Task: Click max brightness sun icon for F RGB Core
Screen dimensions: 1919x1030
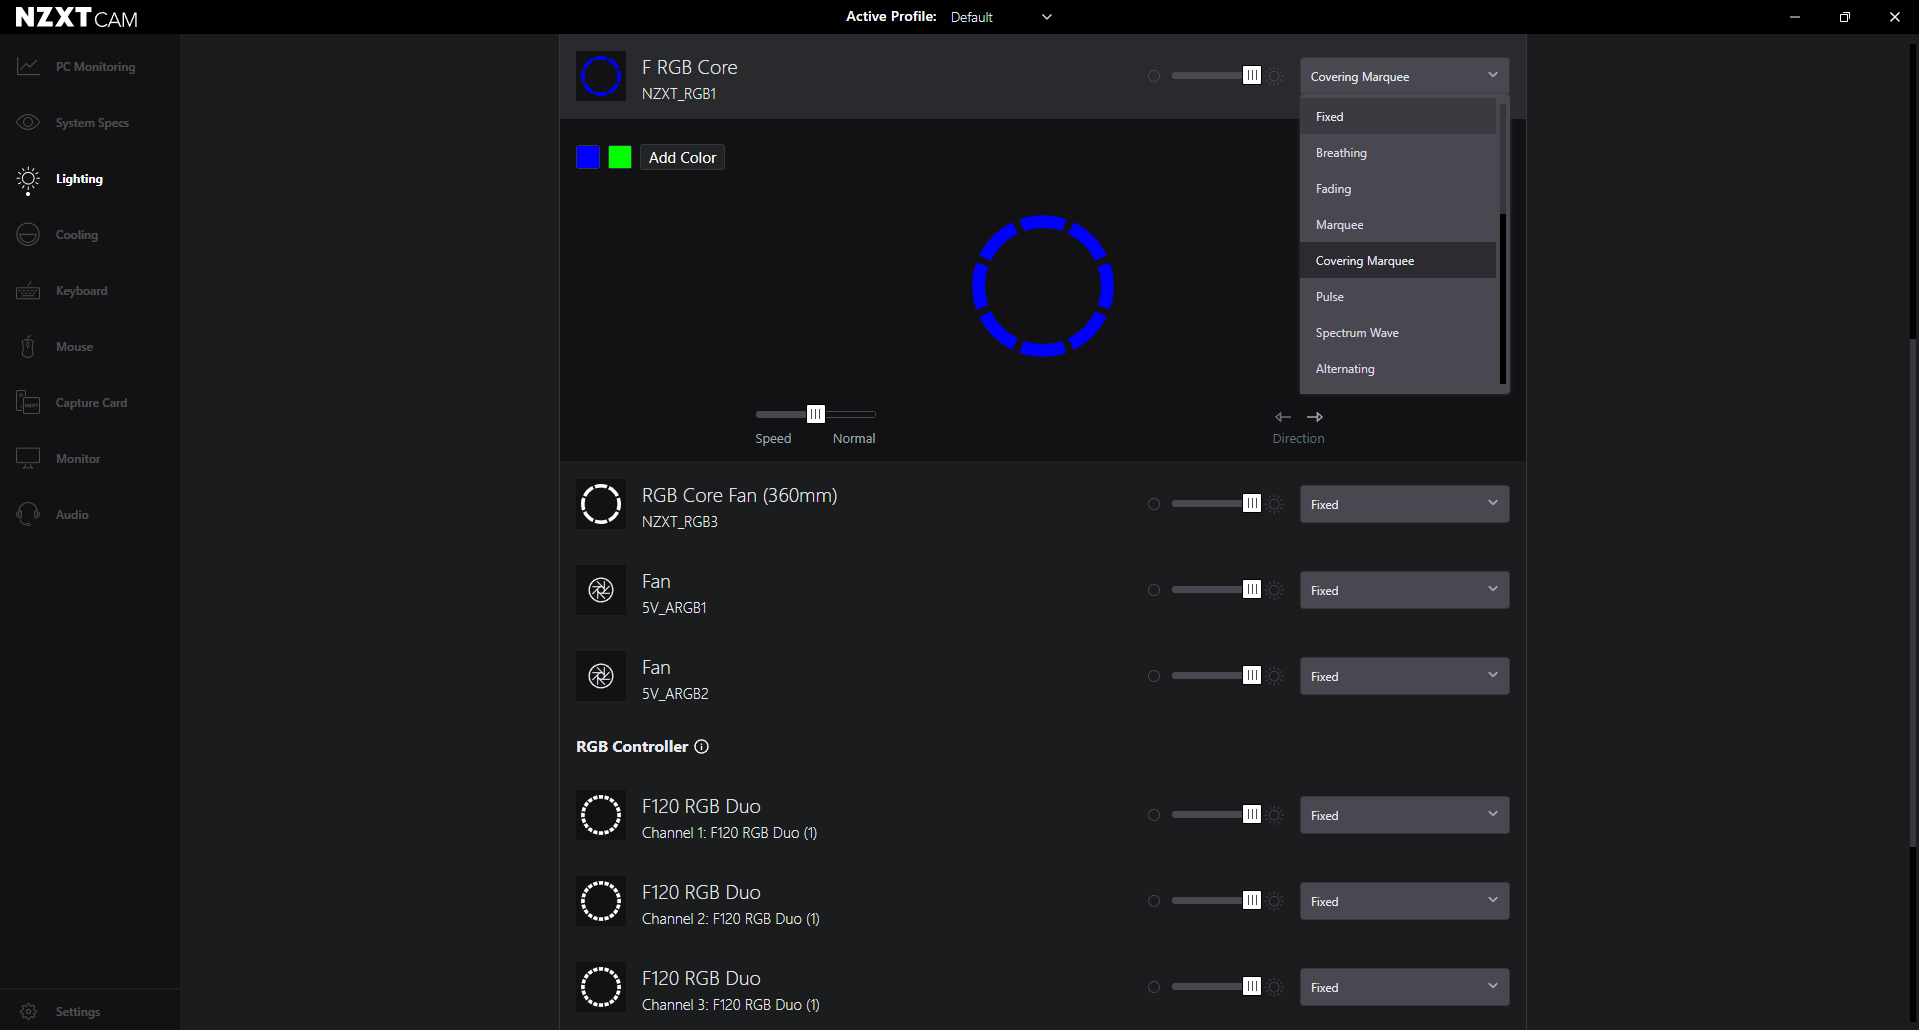Action: click(1276, 76)
